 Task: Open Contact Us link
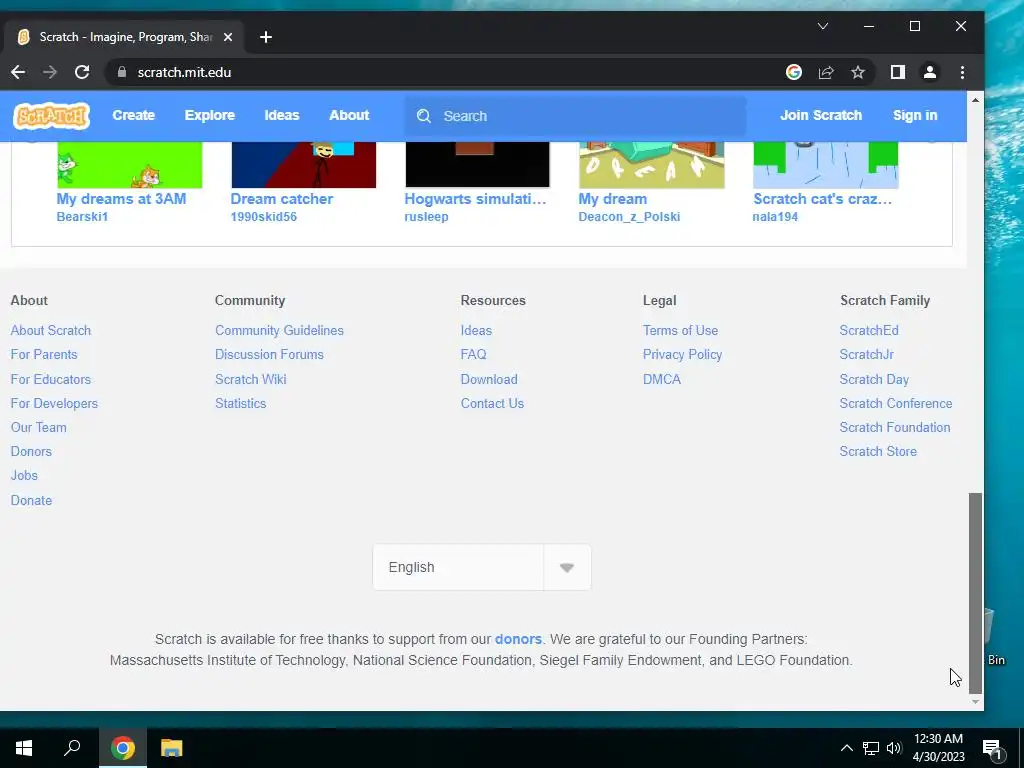pos(492,404)
